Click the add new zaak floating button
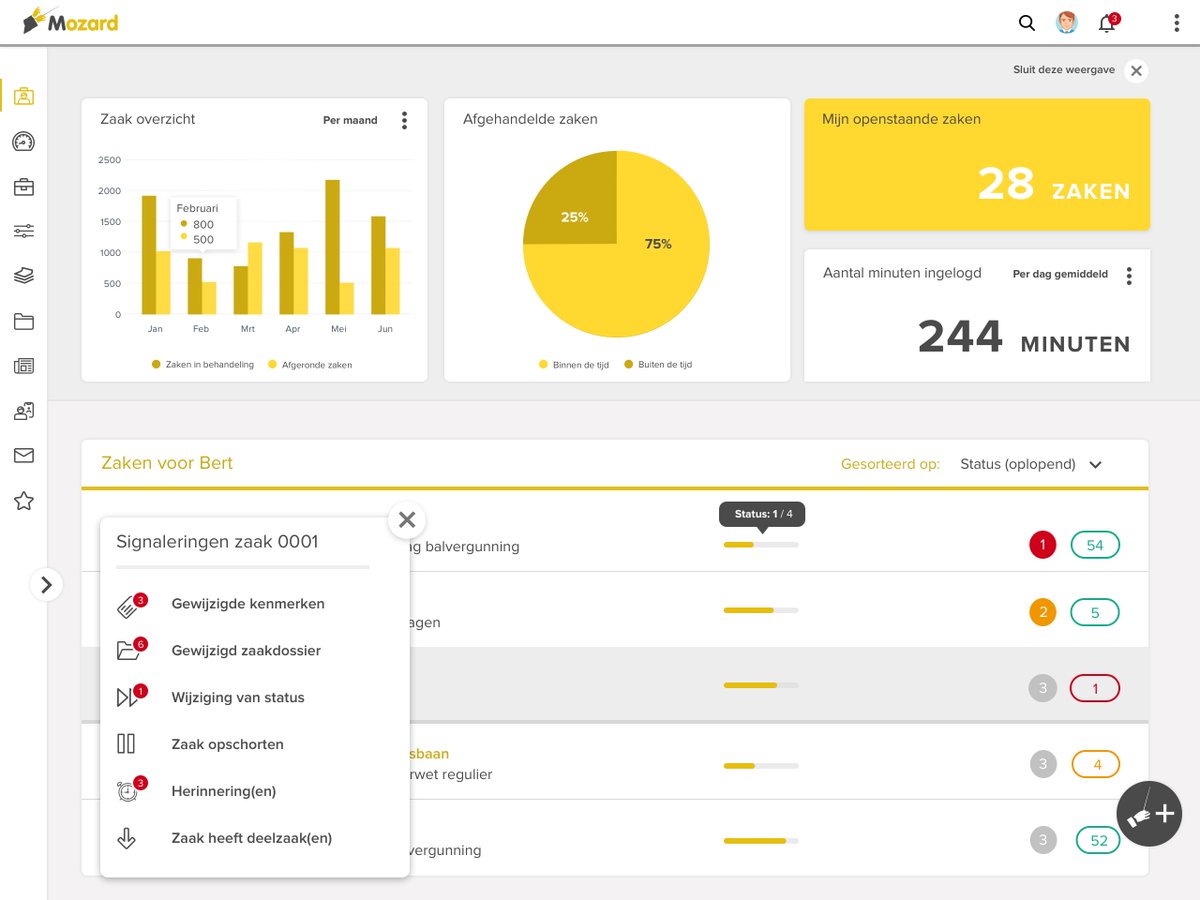Viewport: 1200px width, 900px height. pyautogui.click(x=1149, y=814)
